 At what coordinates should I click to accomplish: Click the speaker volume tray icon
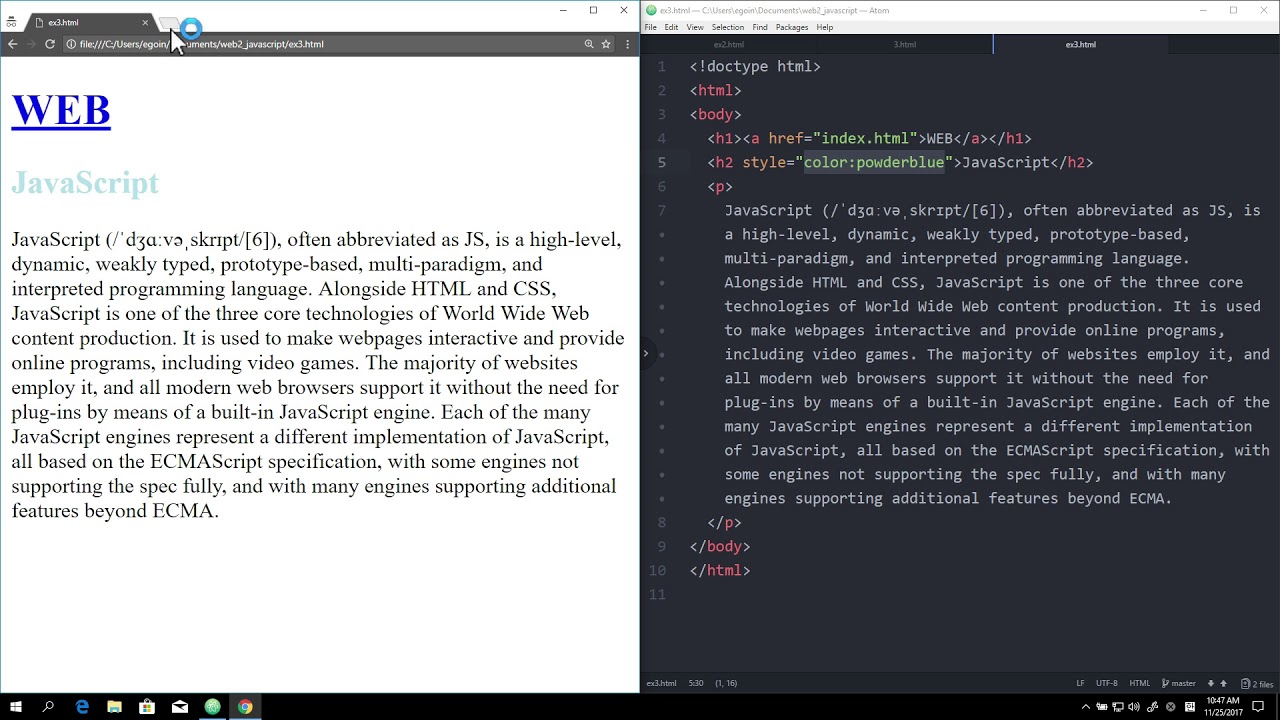(x=1136, y=707)
